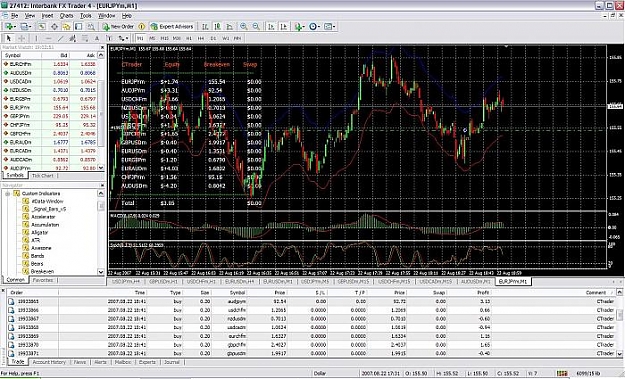Toggle the Terminal window icon

79,27
